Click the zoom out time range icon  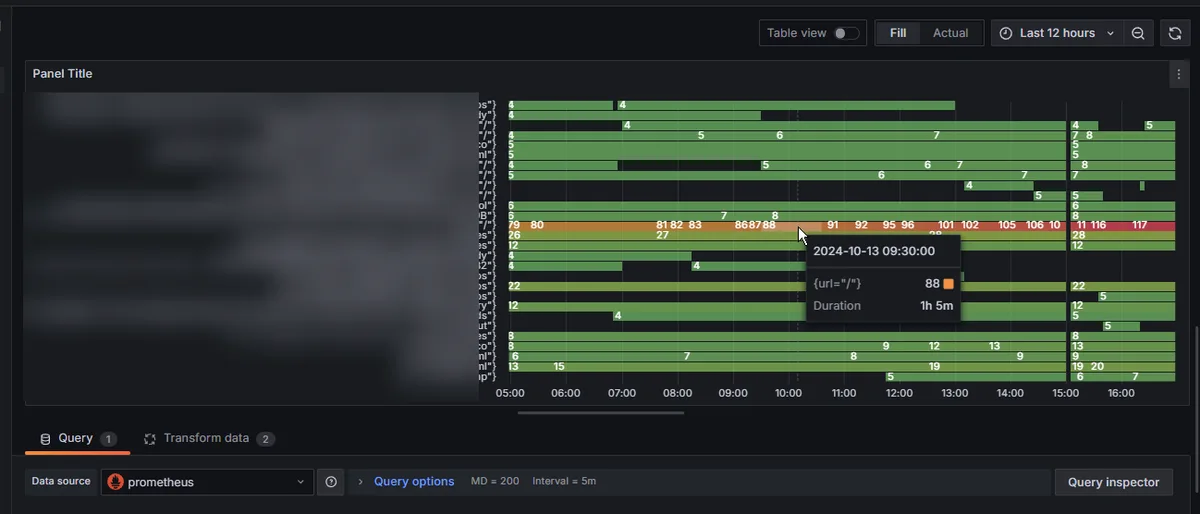coord(1138,33)
